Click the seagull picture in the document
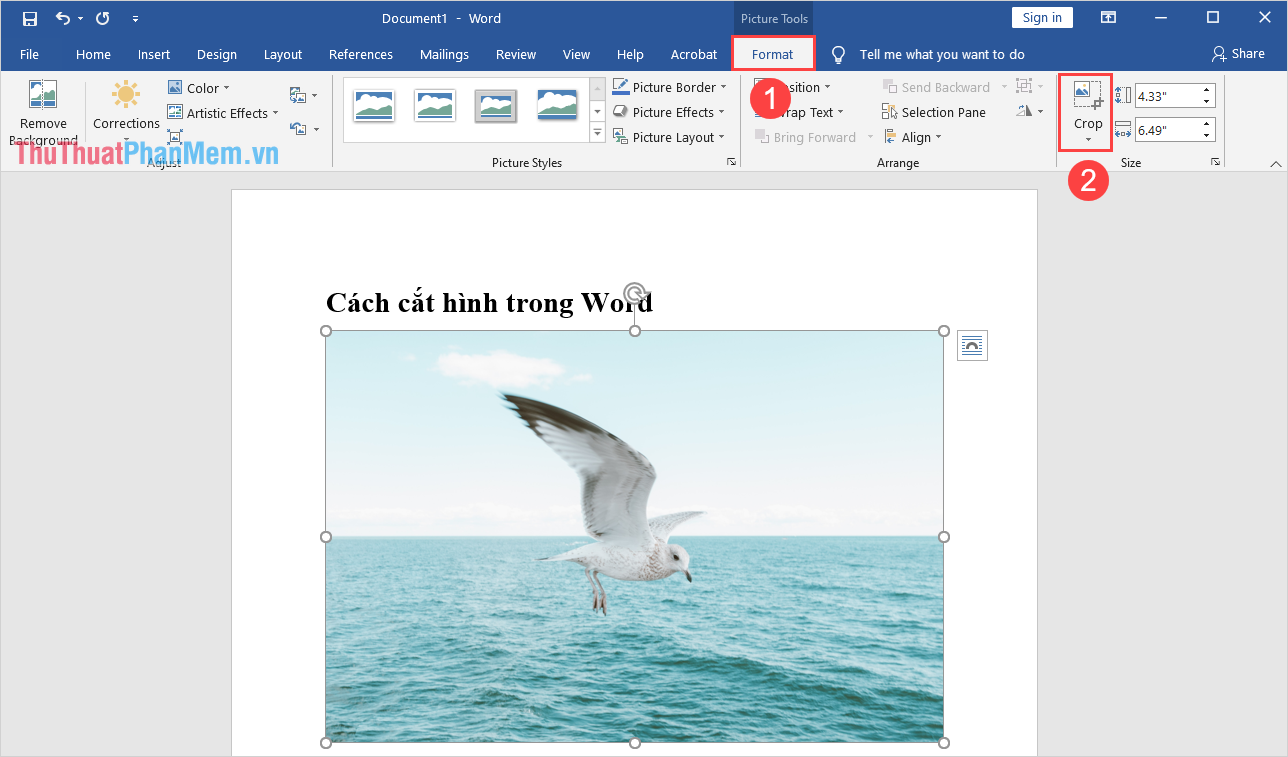The height and width of the screenshot is (757, 1288). [x=634, y=537]
